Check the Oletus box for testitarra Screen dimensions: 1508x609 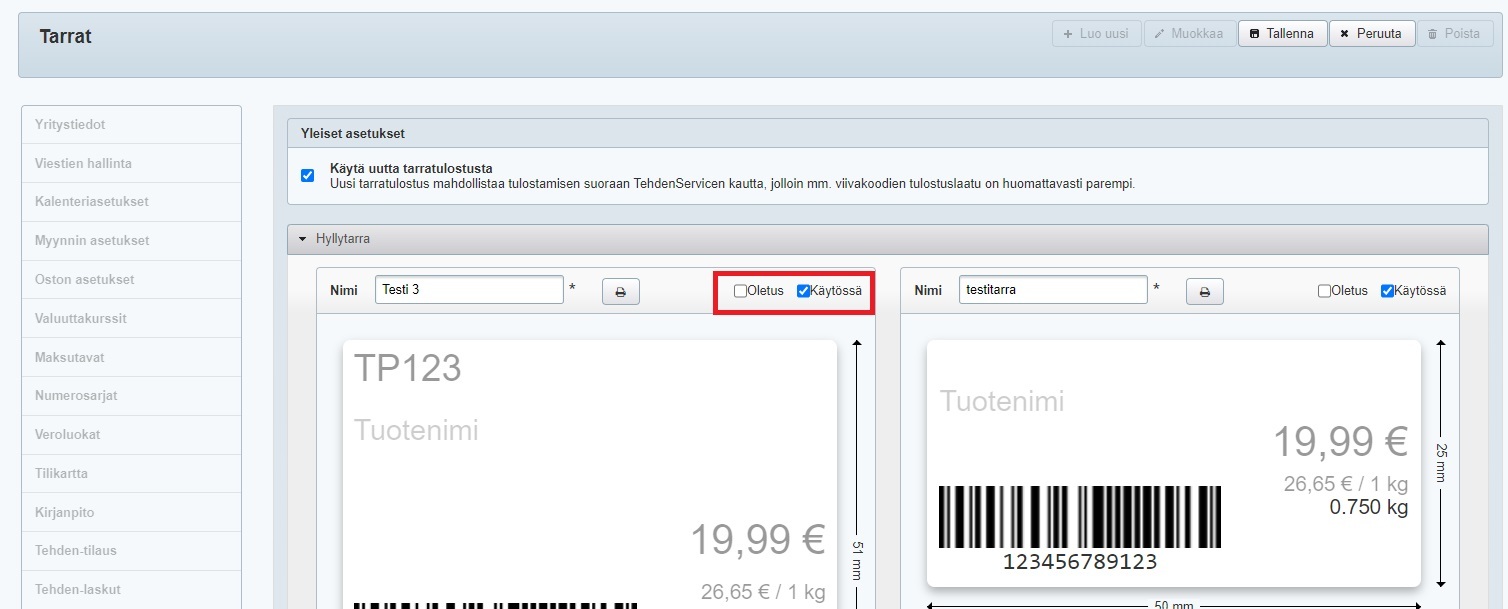tap(1324, 291)
